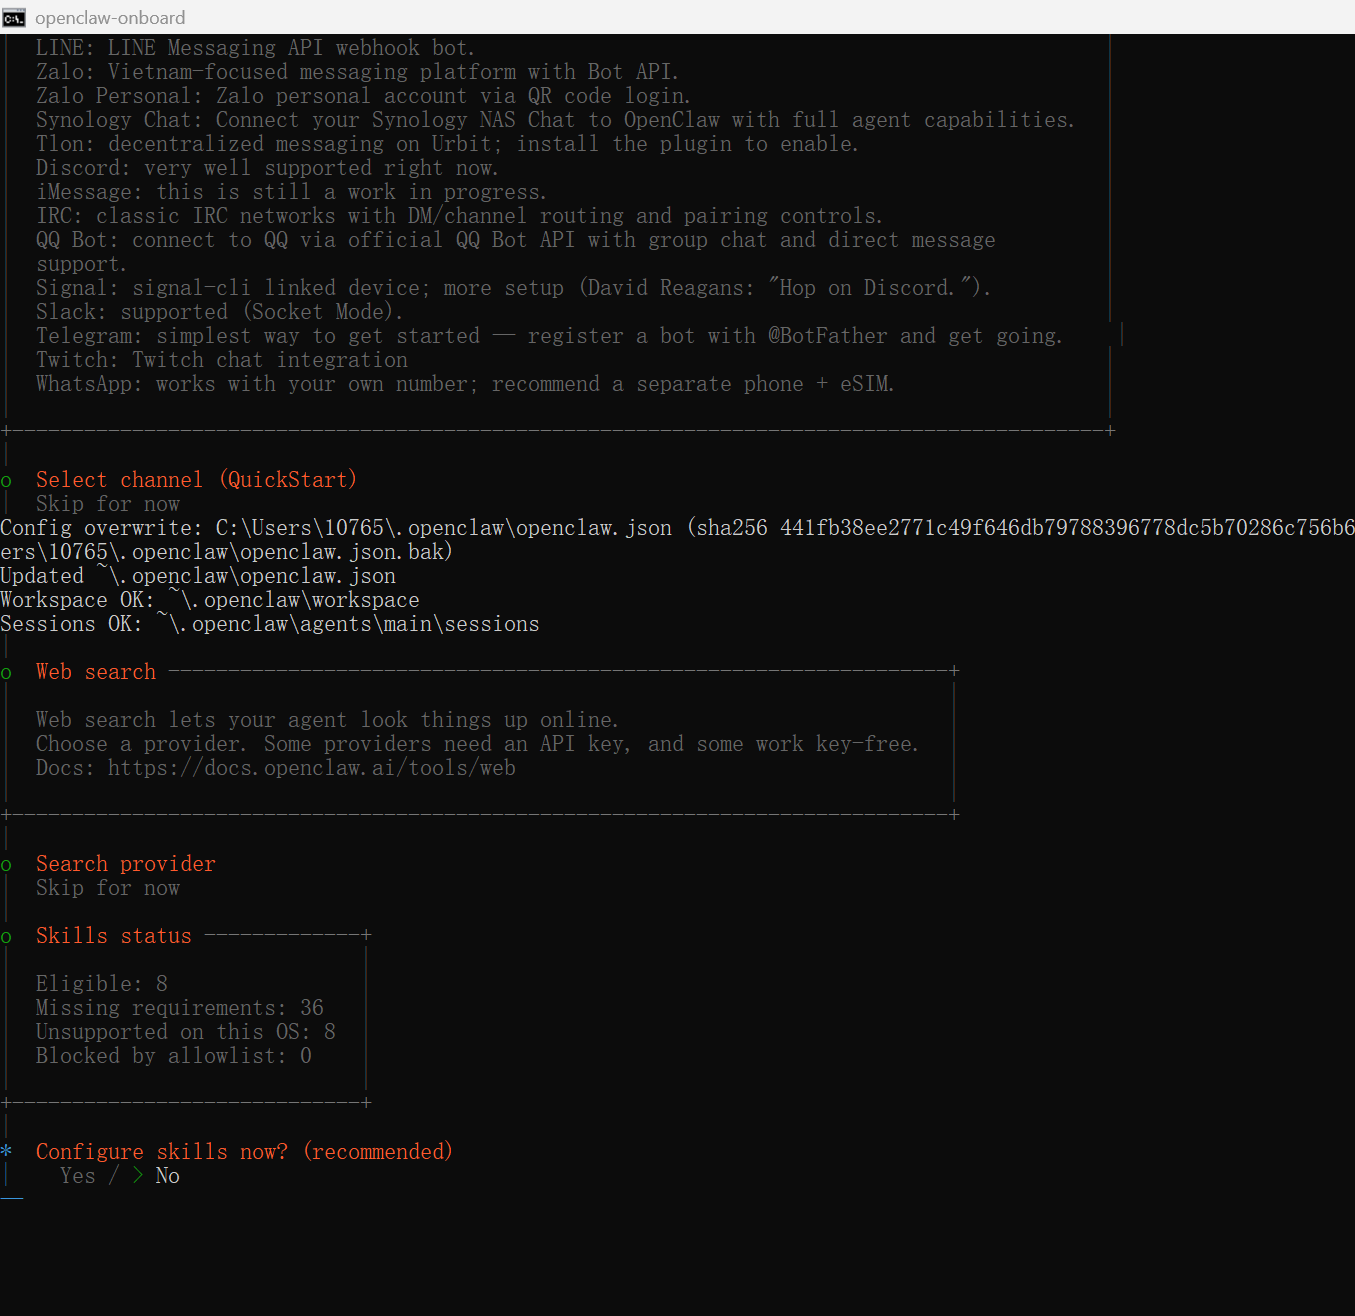Viewport: 1355px width, 1316px height.
Task: Select the Yes option for configure skills
Action: tap(78, 1176)
